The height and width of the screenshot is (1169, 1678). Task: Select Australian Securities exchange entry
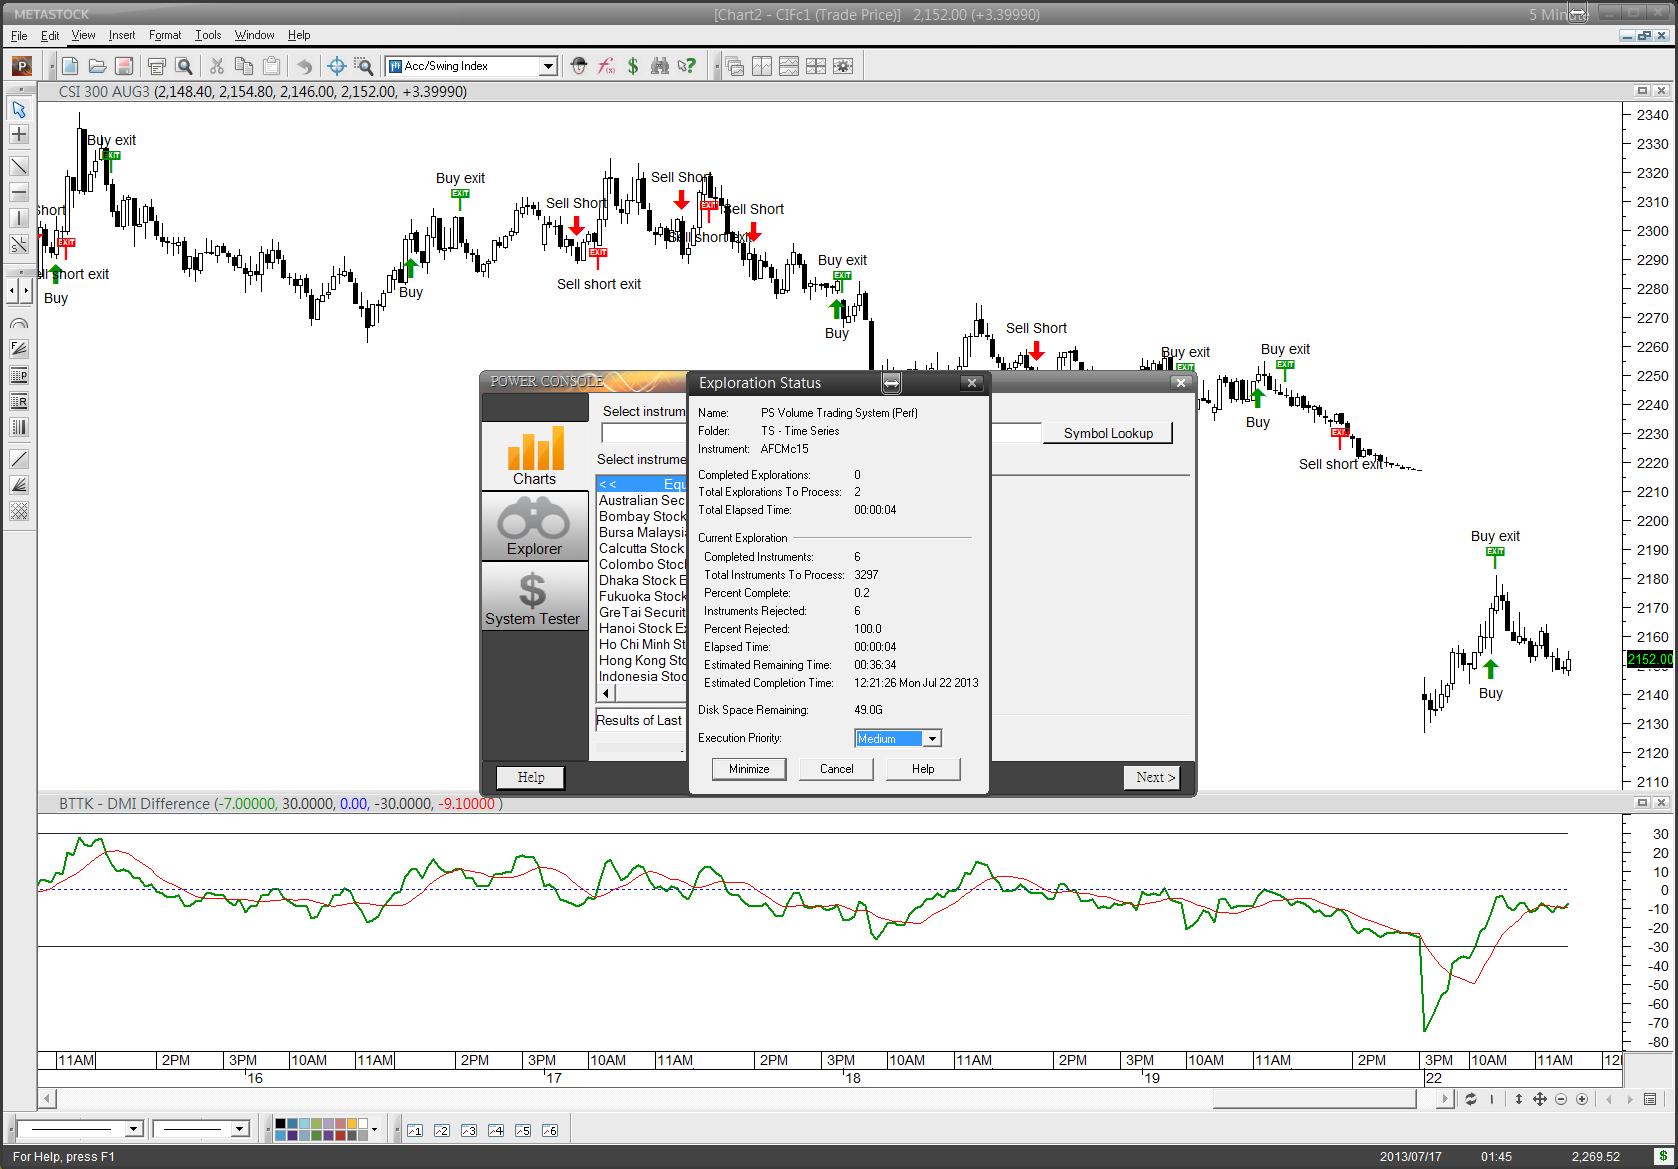pos(642,501)
